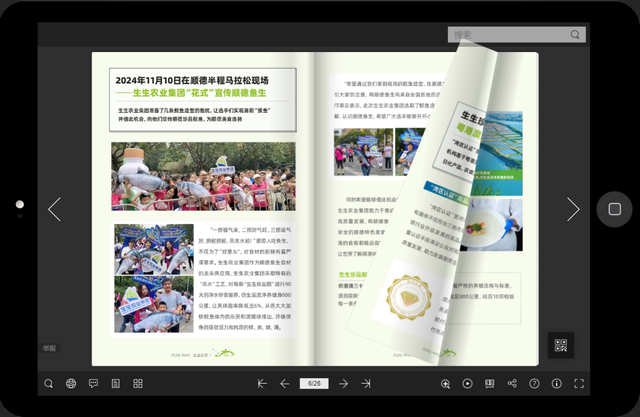Screen dimensions: 640x417
Task: Click the runners photo on right page
Action: 363,152
